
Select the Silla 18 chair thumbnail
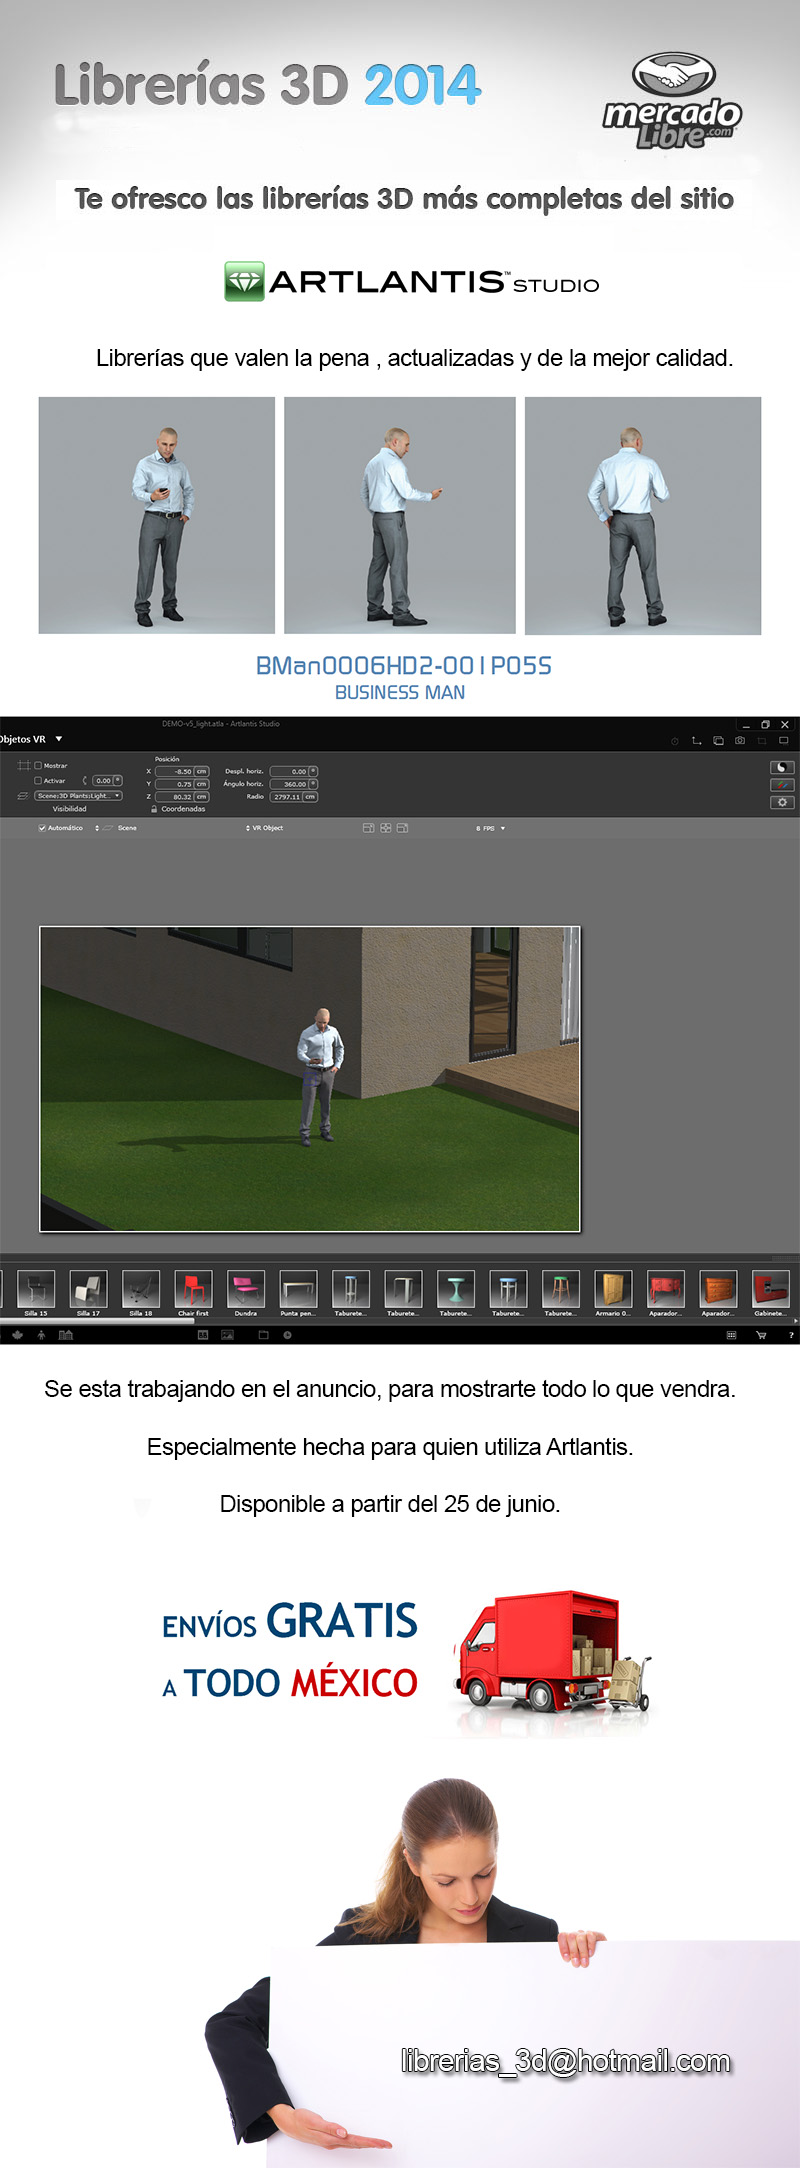point(141,1288)
